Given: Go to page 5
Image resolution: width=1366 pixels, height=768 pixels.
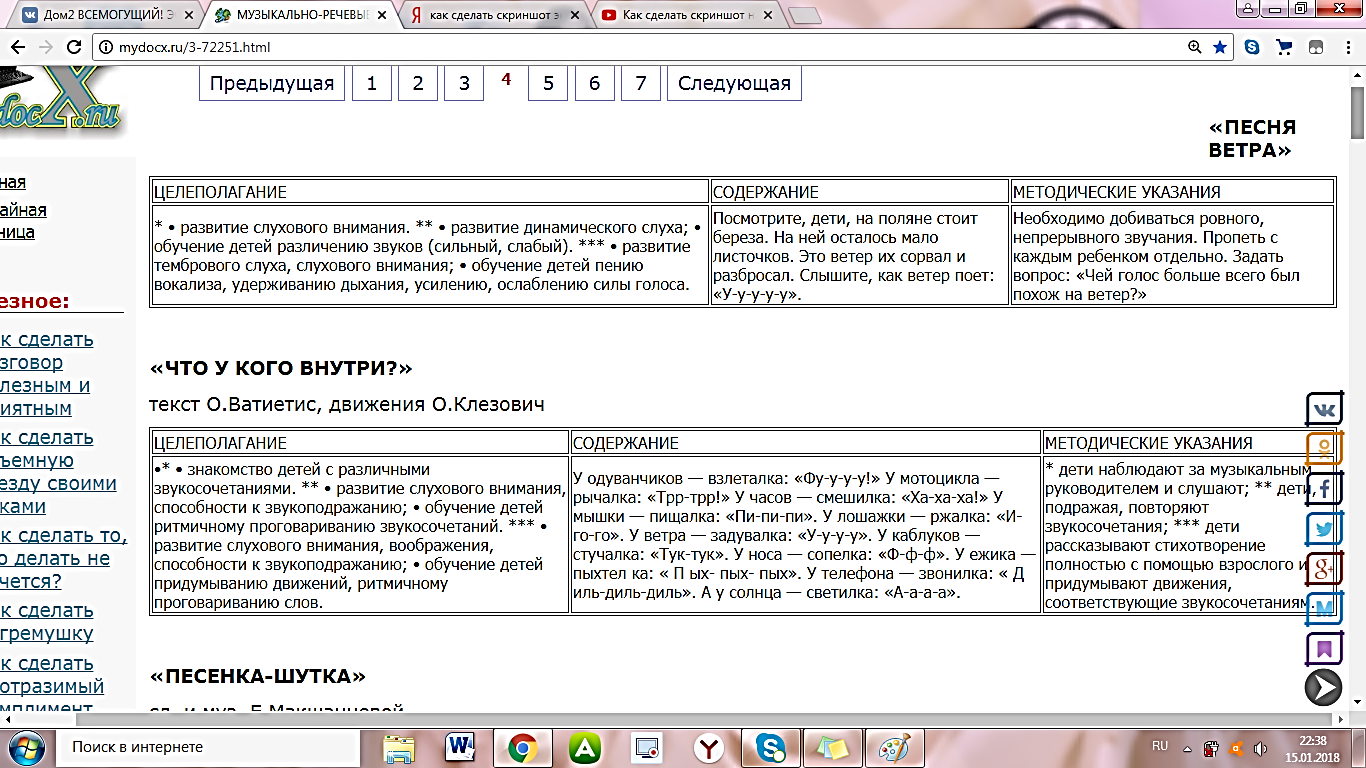Looking at the screenshot, I should [x=548, y=84].
